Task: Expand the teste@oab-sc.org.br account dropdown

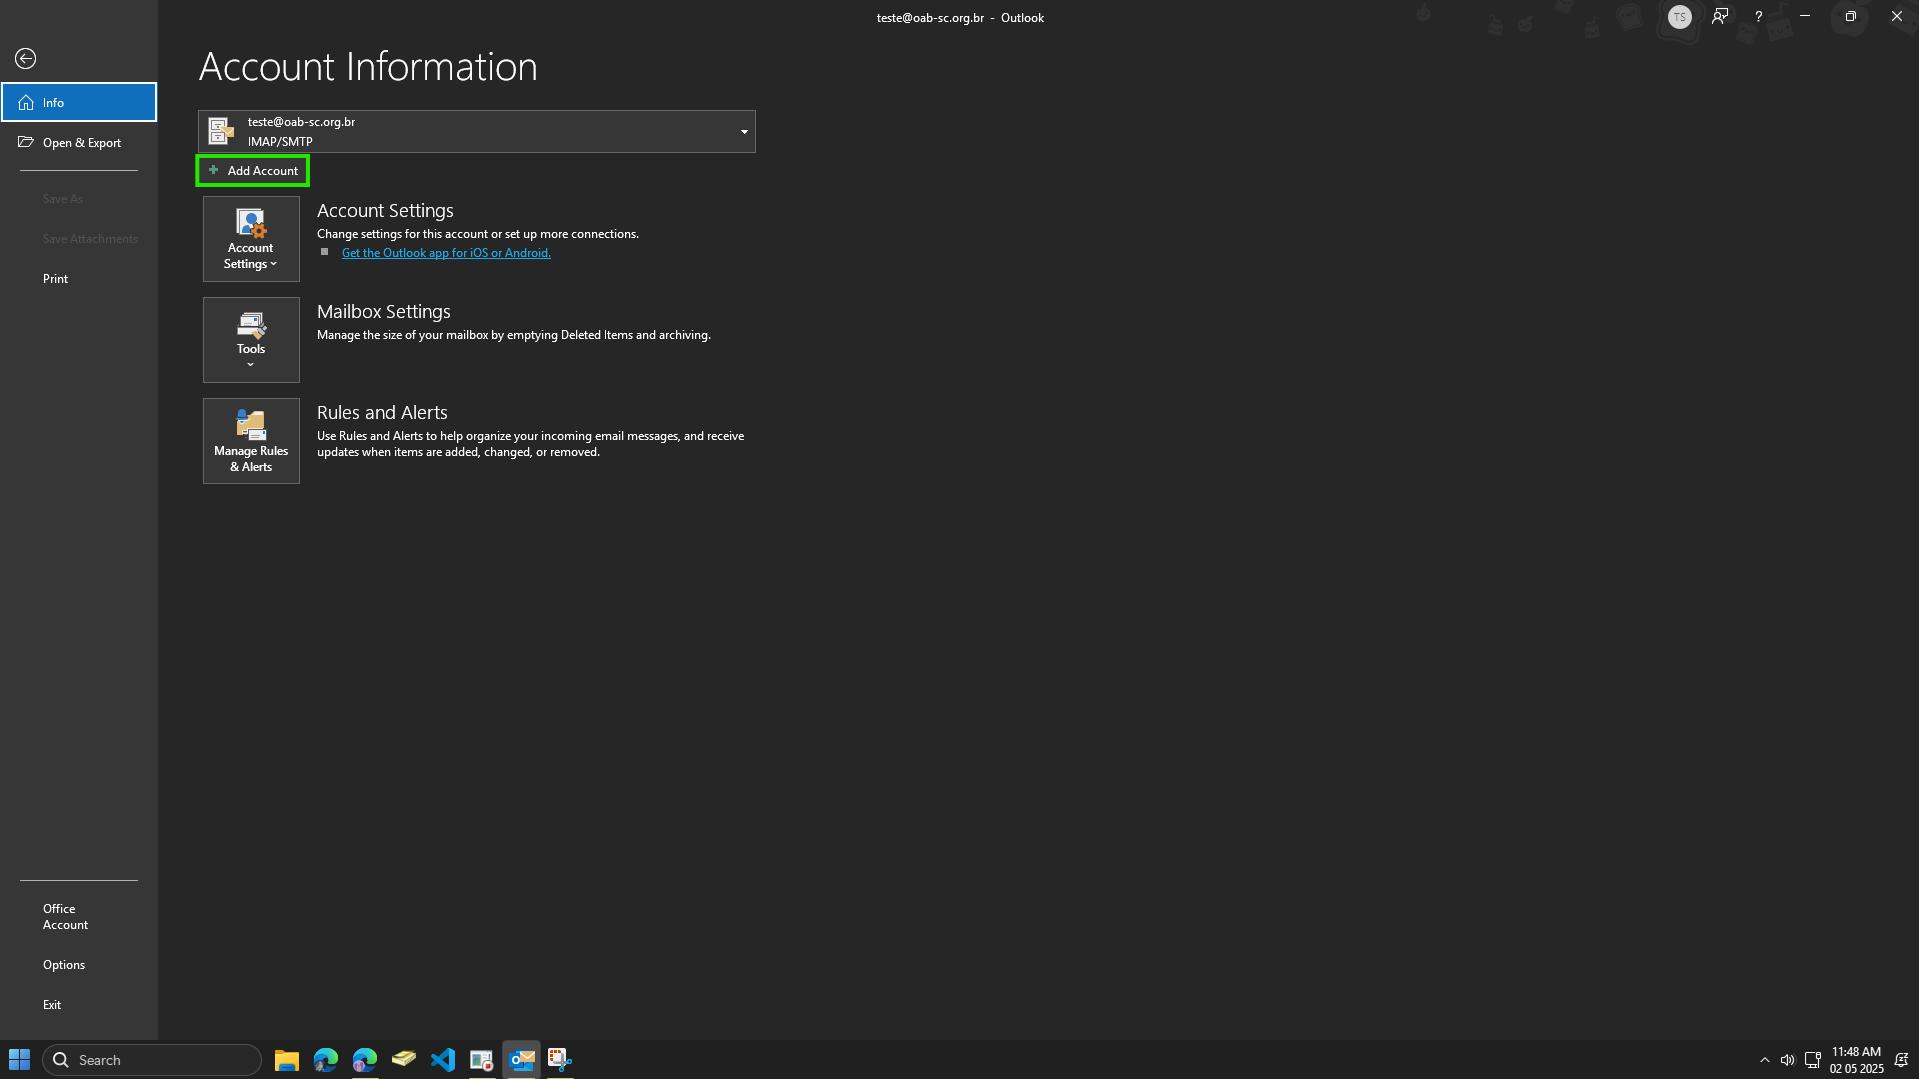Action: coord(477,132)
